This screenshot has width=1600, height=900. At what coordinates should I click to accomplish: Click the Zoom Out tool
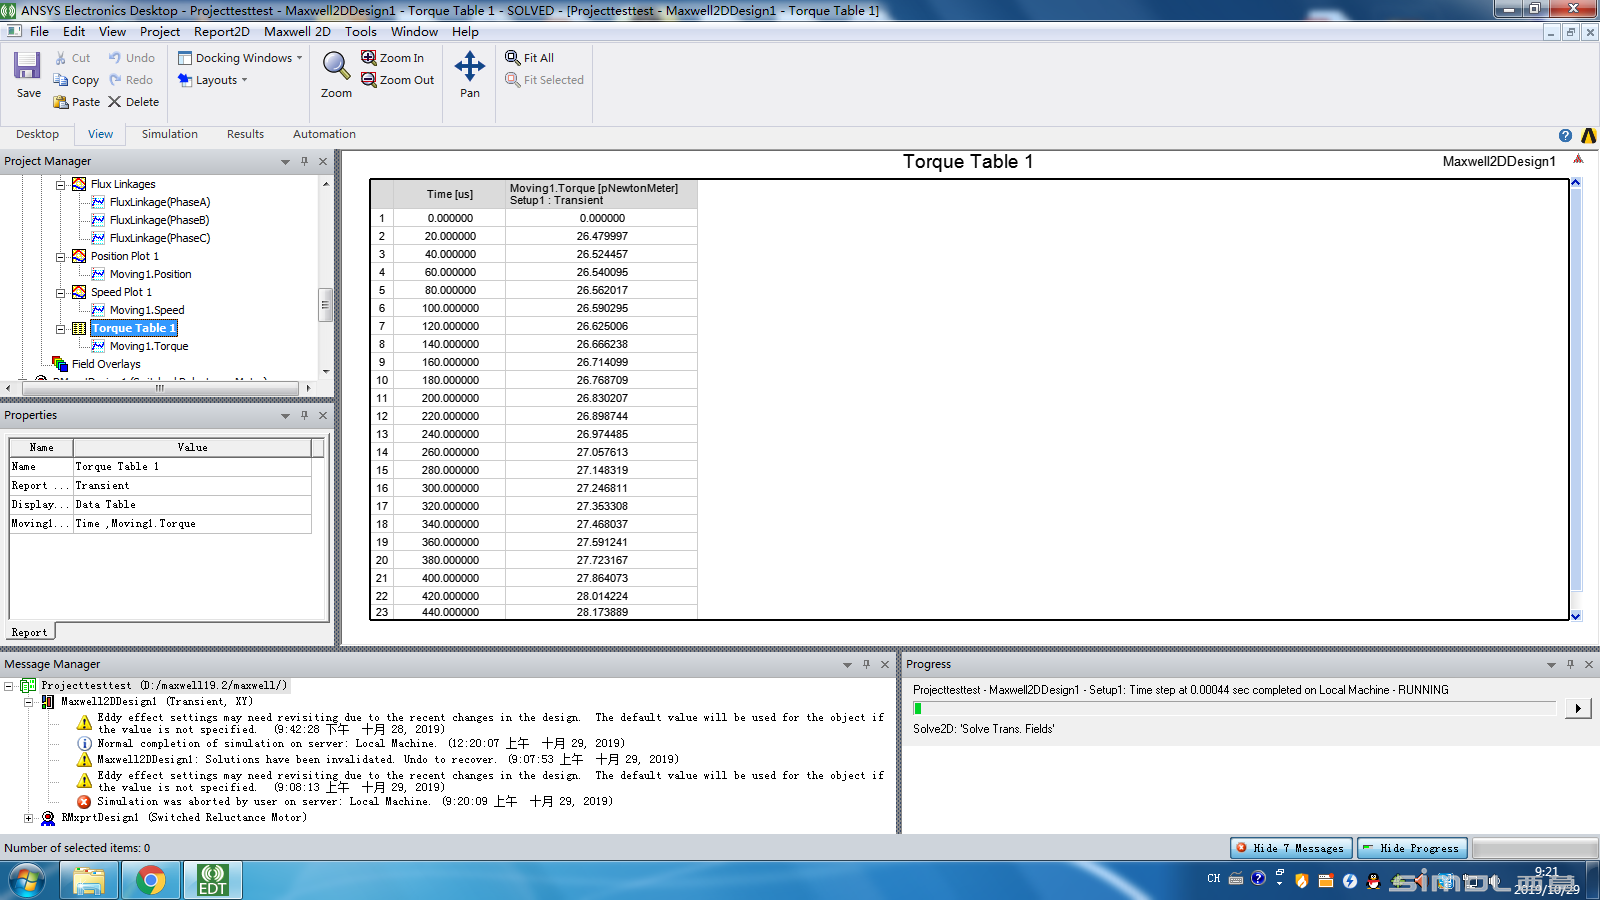[x=397, y=80]
